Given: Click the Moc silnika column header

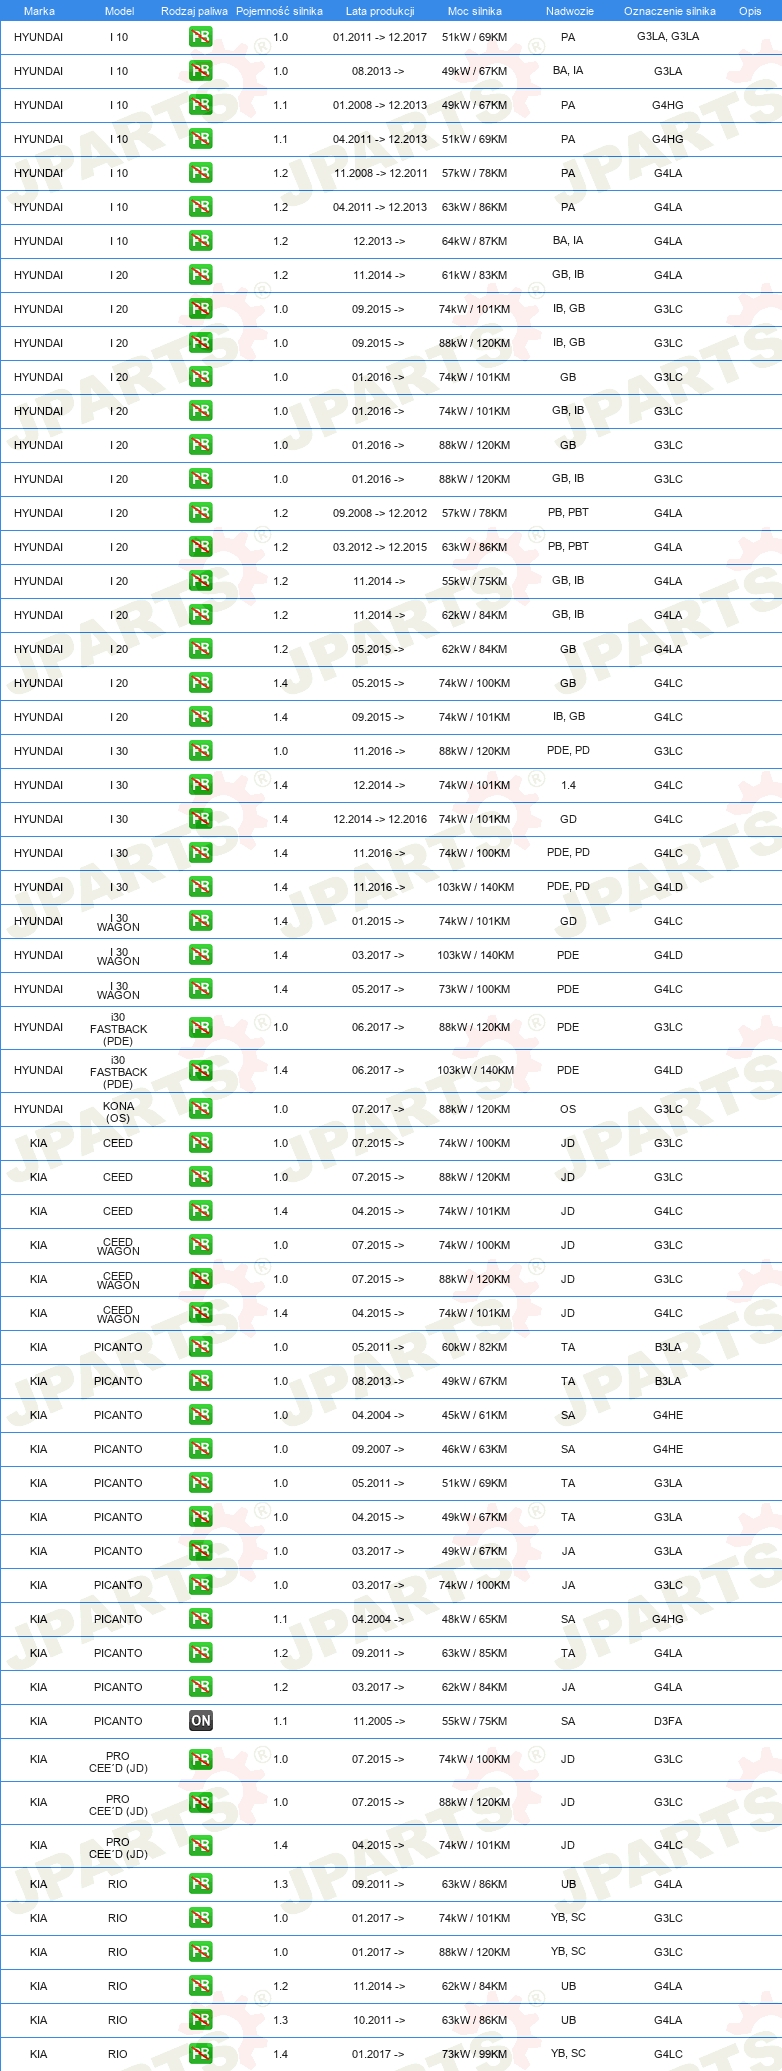Looking at the screenshot, I should tap(475, 11).
